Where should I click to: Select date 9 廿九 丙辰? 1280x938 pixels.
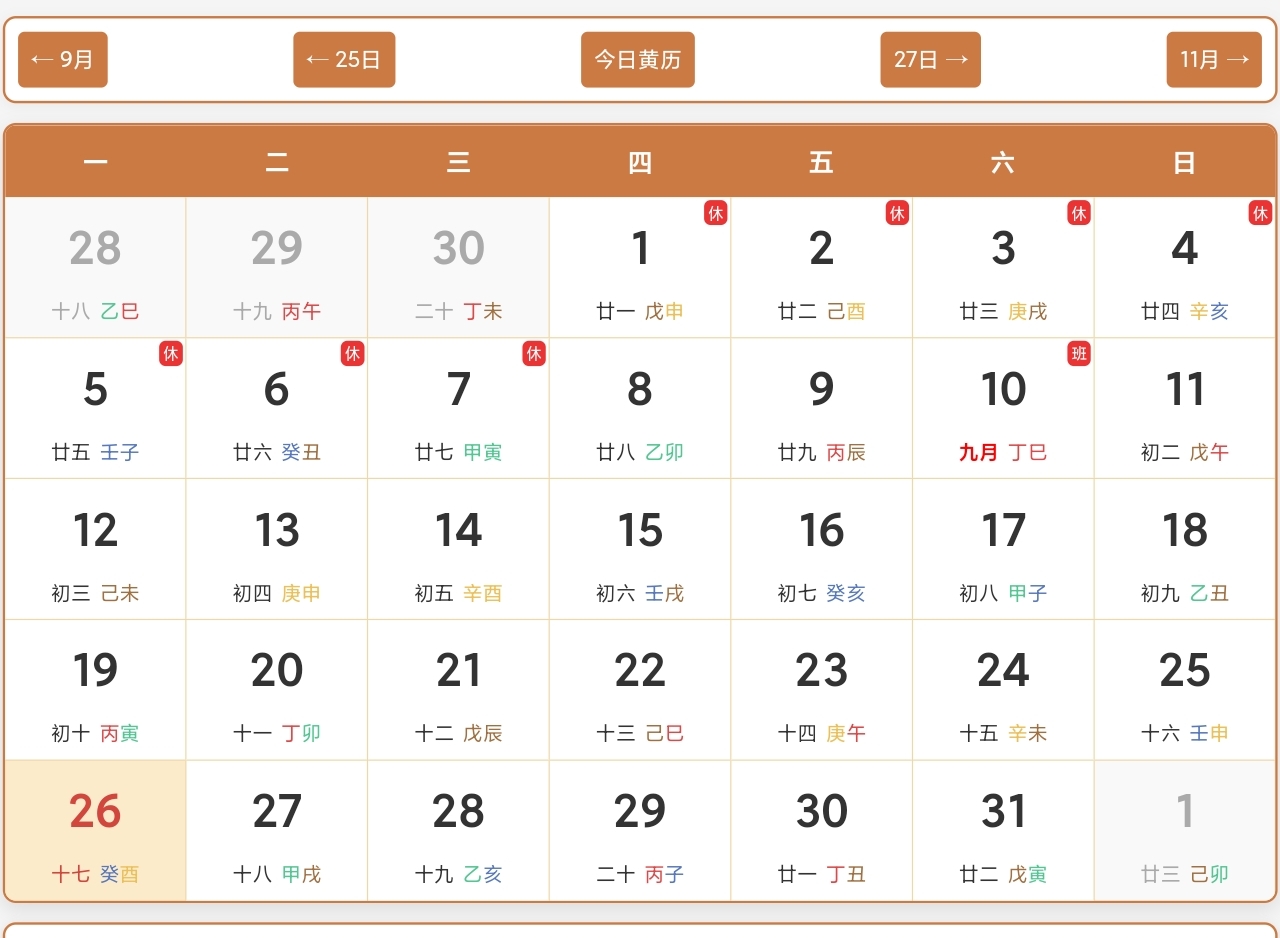click(x=821, y=408)
